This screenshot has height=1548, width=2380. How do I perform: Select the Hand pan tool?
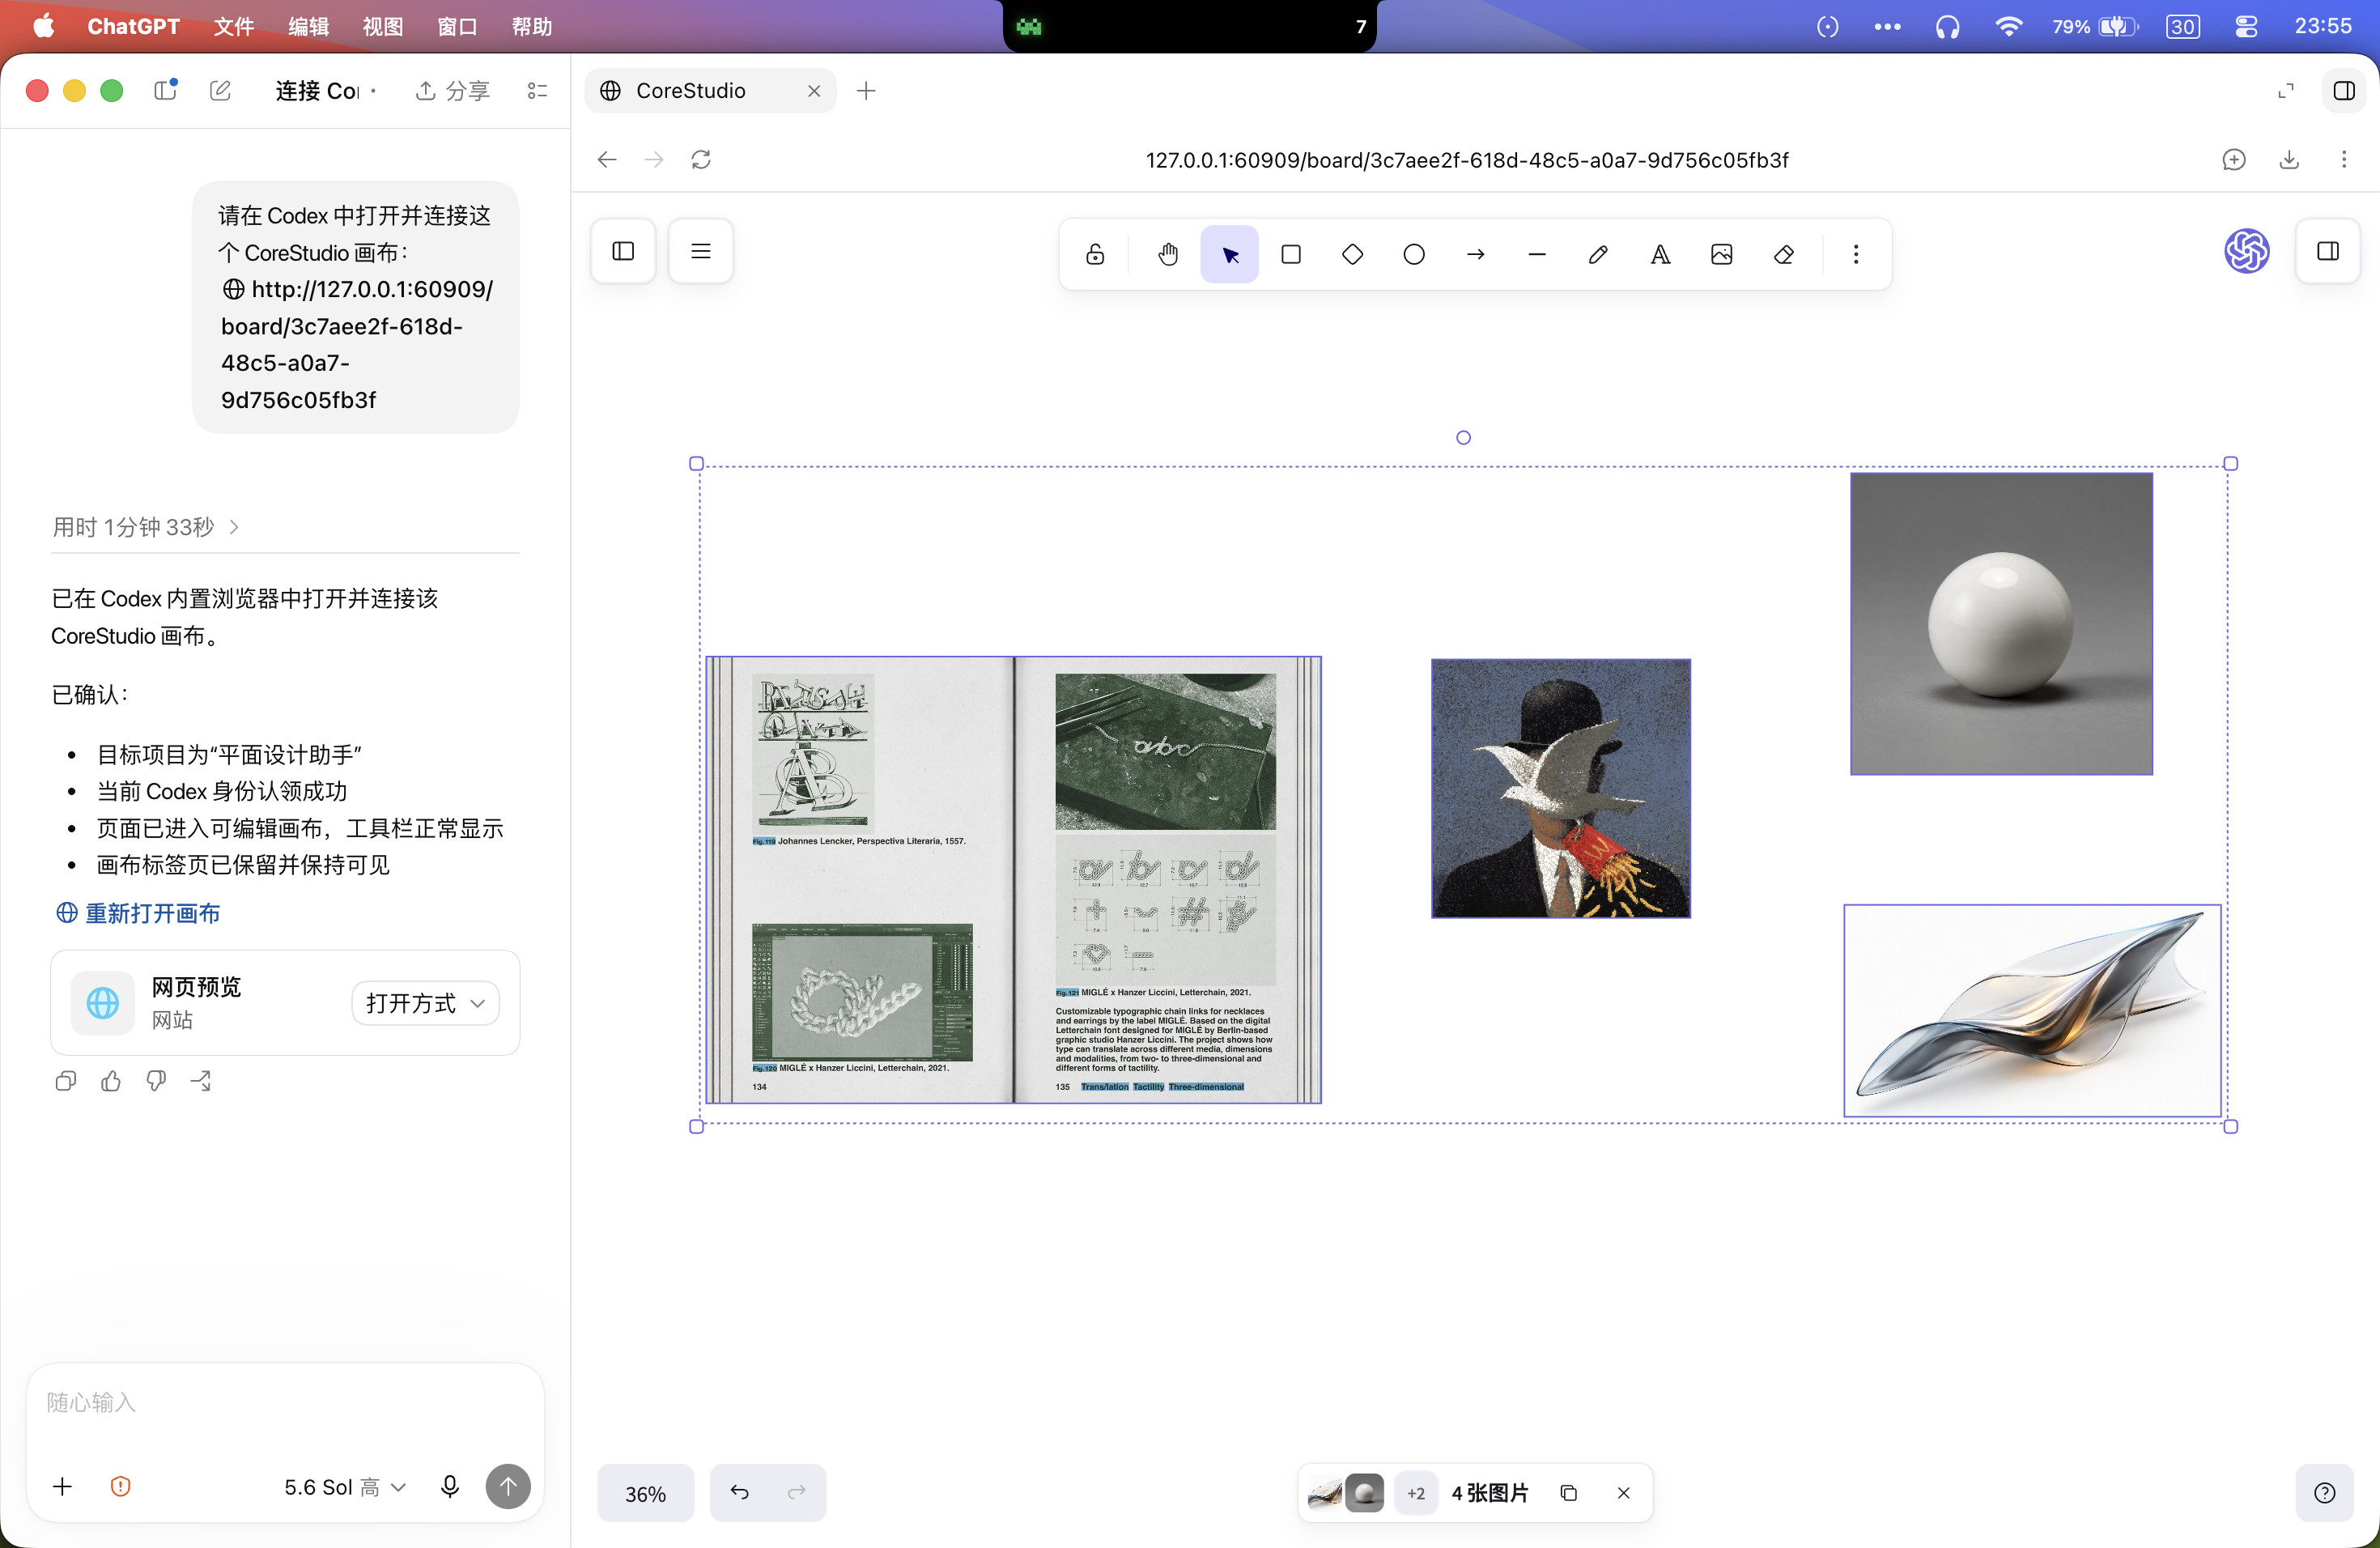click(1168, 255)
